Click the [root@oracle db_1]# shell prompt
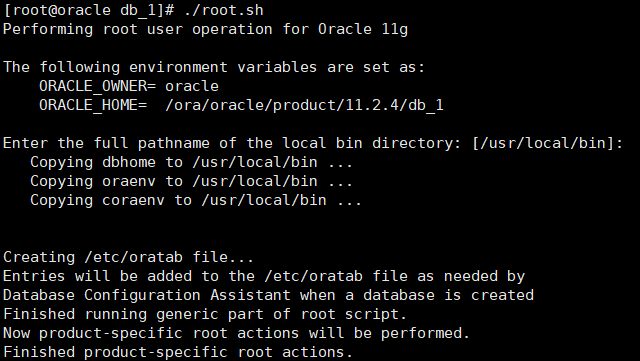This screenshot has width=640, height=361. (x=89, y=10)
